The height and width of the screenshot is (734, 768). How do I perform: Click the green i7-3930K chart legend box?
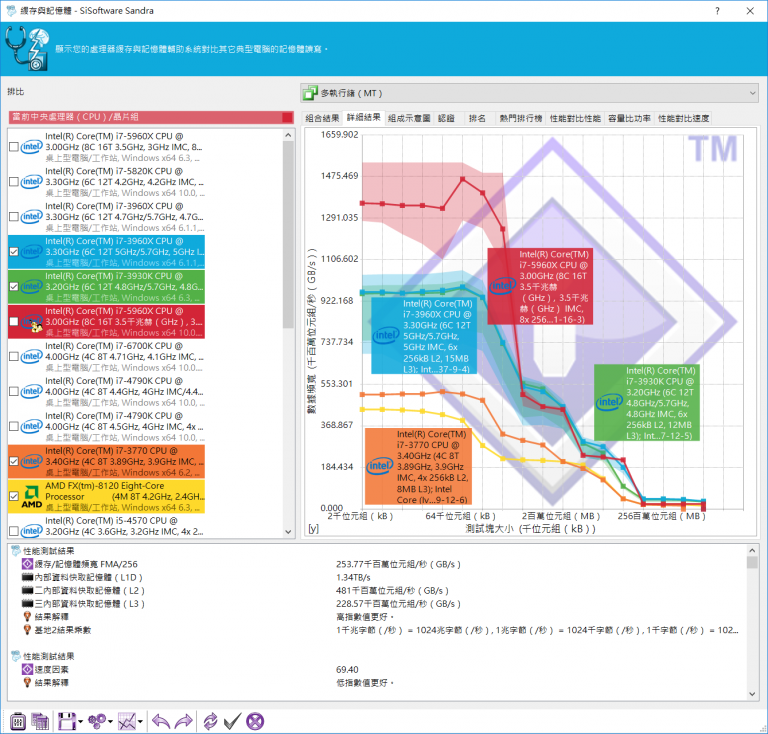point(647,403)
